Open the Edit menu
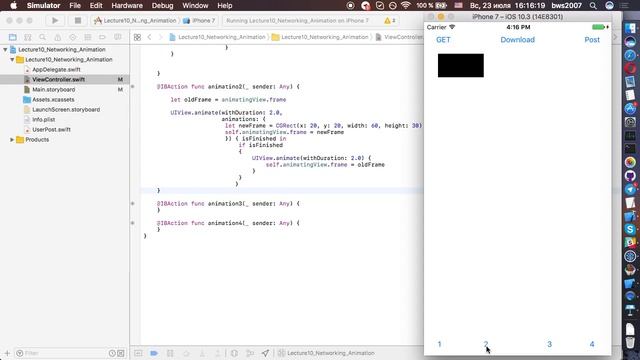 tap(96, 6)
